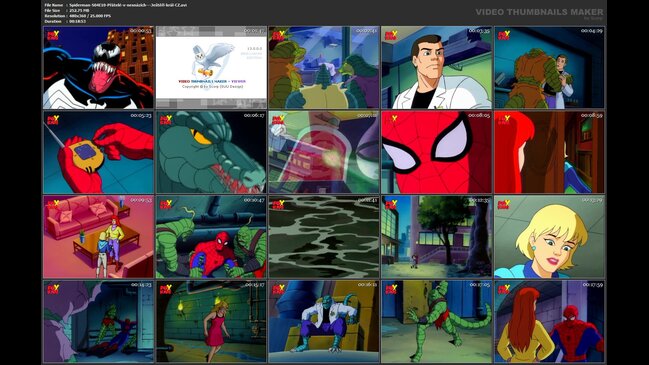Open thumbnail of woman in red dress
649x365 pixels.
click(x=211, y=322)
